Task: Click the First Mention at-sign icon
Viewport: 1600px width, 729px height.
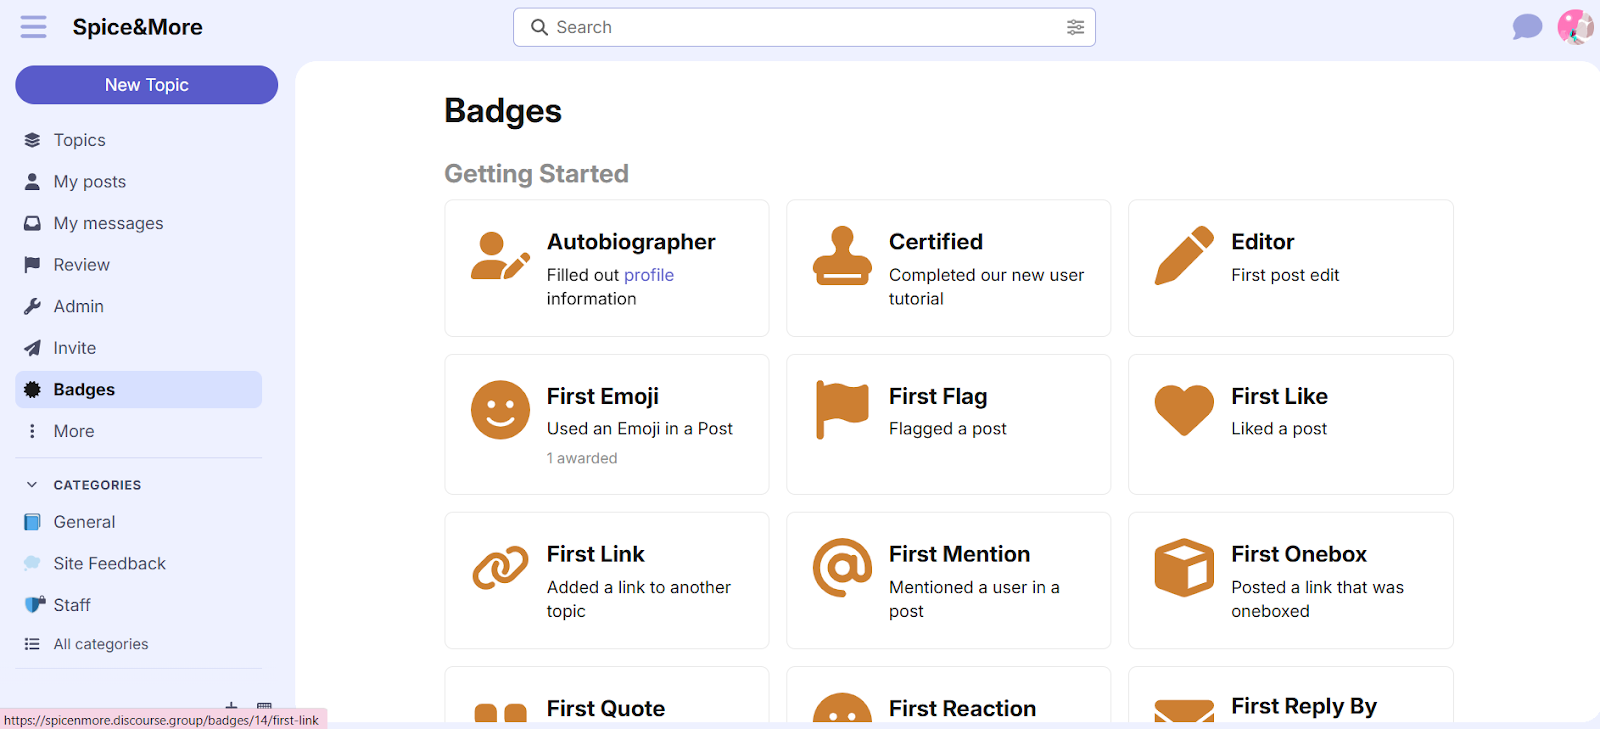Action: click(x=842, y=567)
